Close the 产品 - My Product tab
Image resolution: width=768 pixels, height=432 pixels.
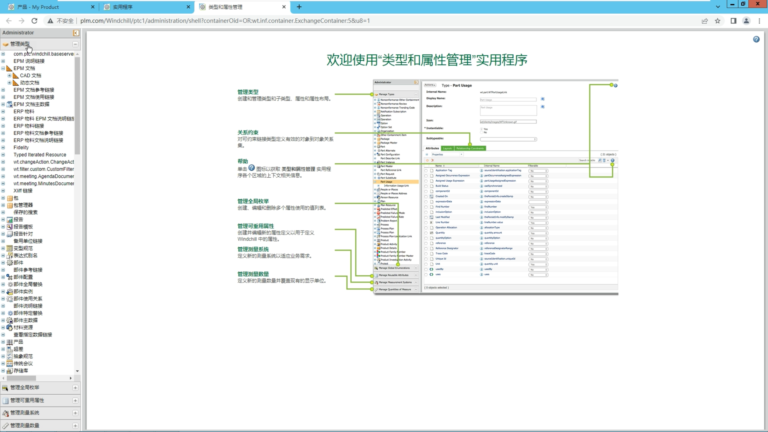tap(93, 7)
